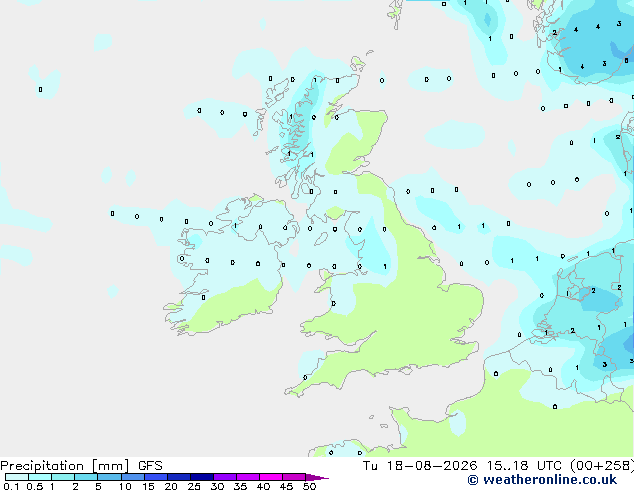Click the "15" legend scale label
Viewport: 634px width, 490px height.
(x=148, y=486)
